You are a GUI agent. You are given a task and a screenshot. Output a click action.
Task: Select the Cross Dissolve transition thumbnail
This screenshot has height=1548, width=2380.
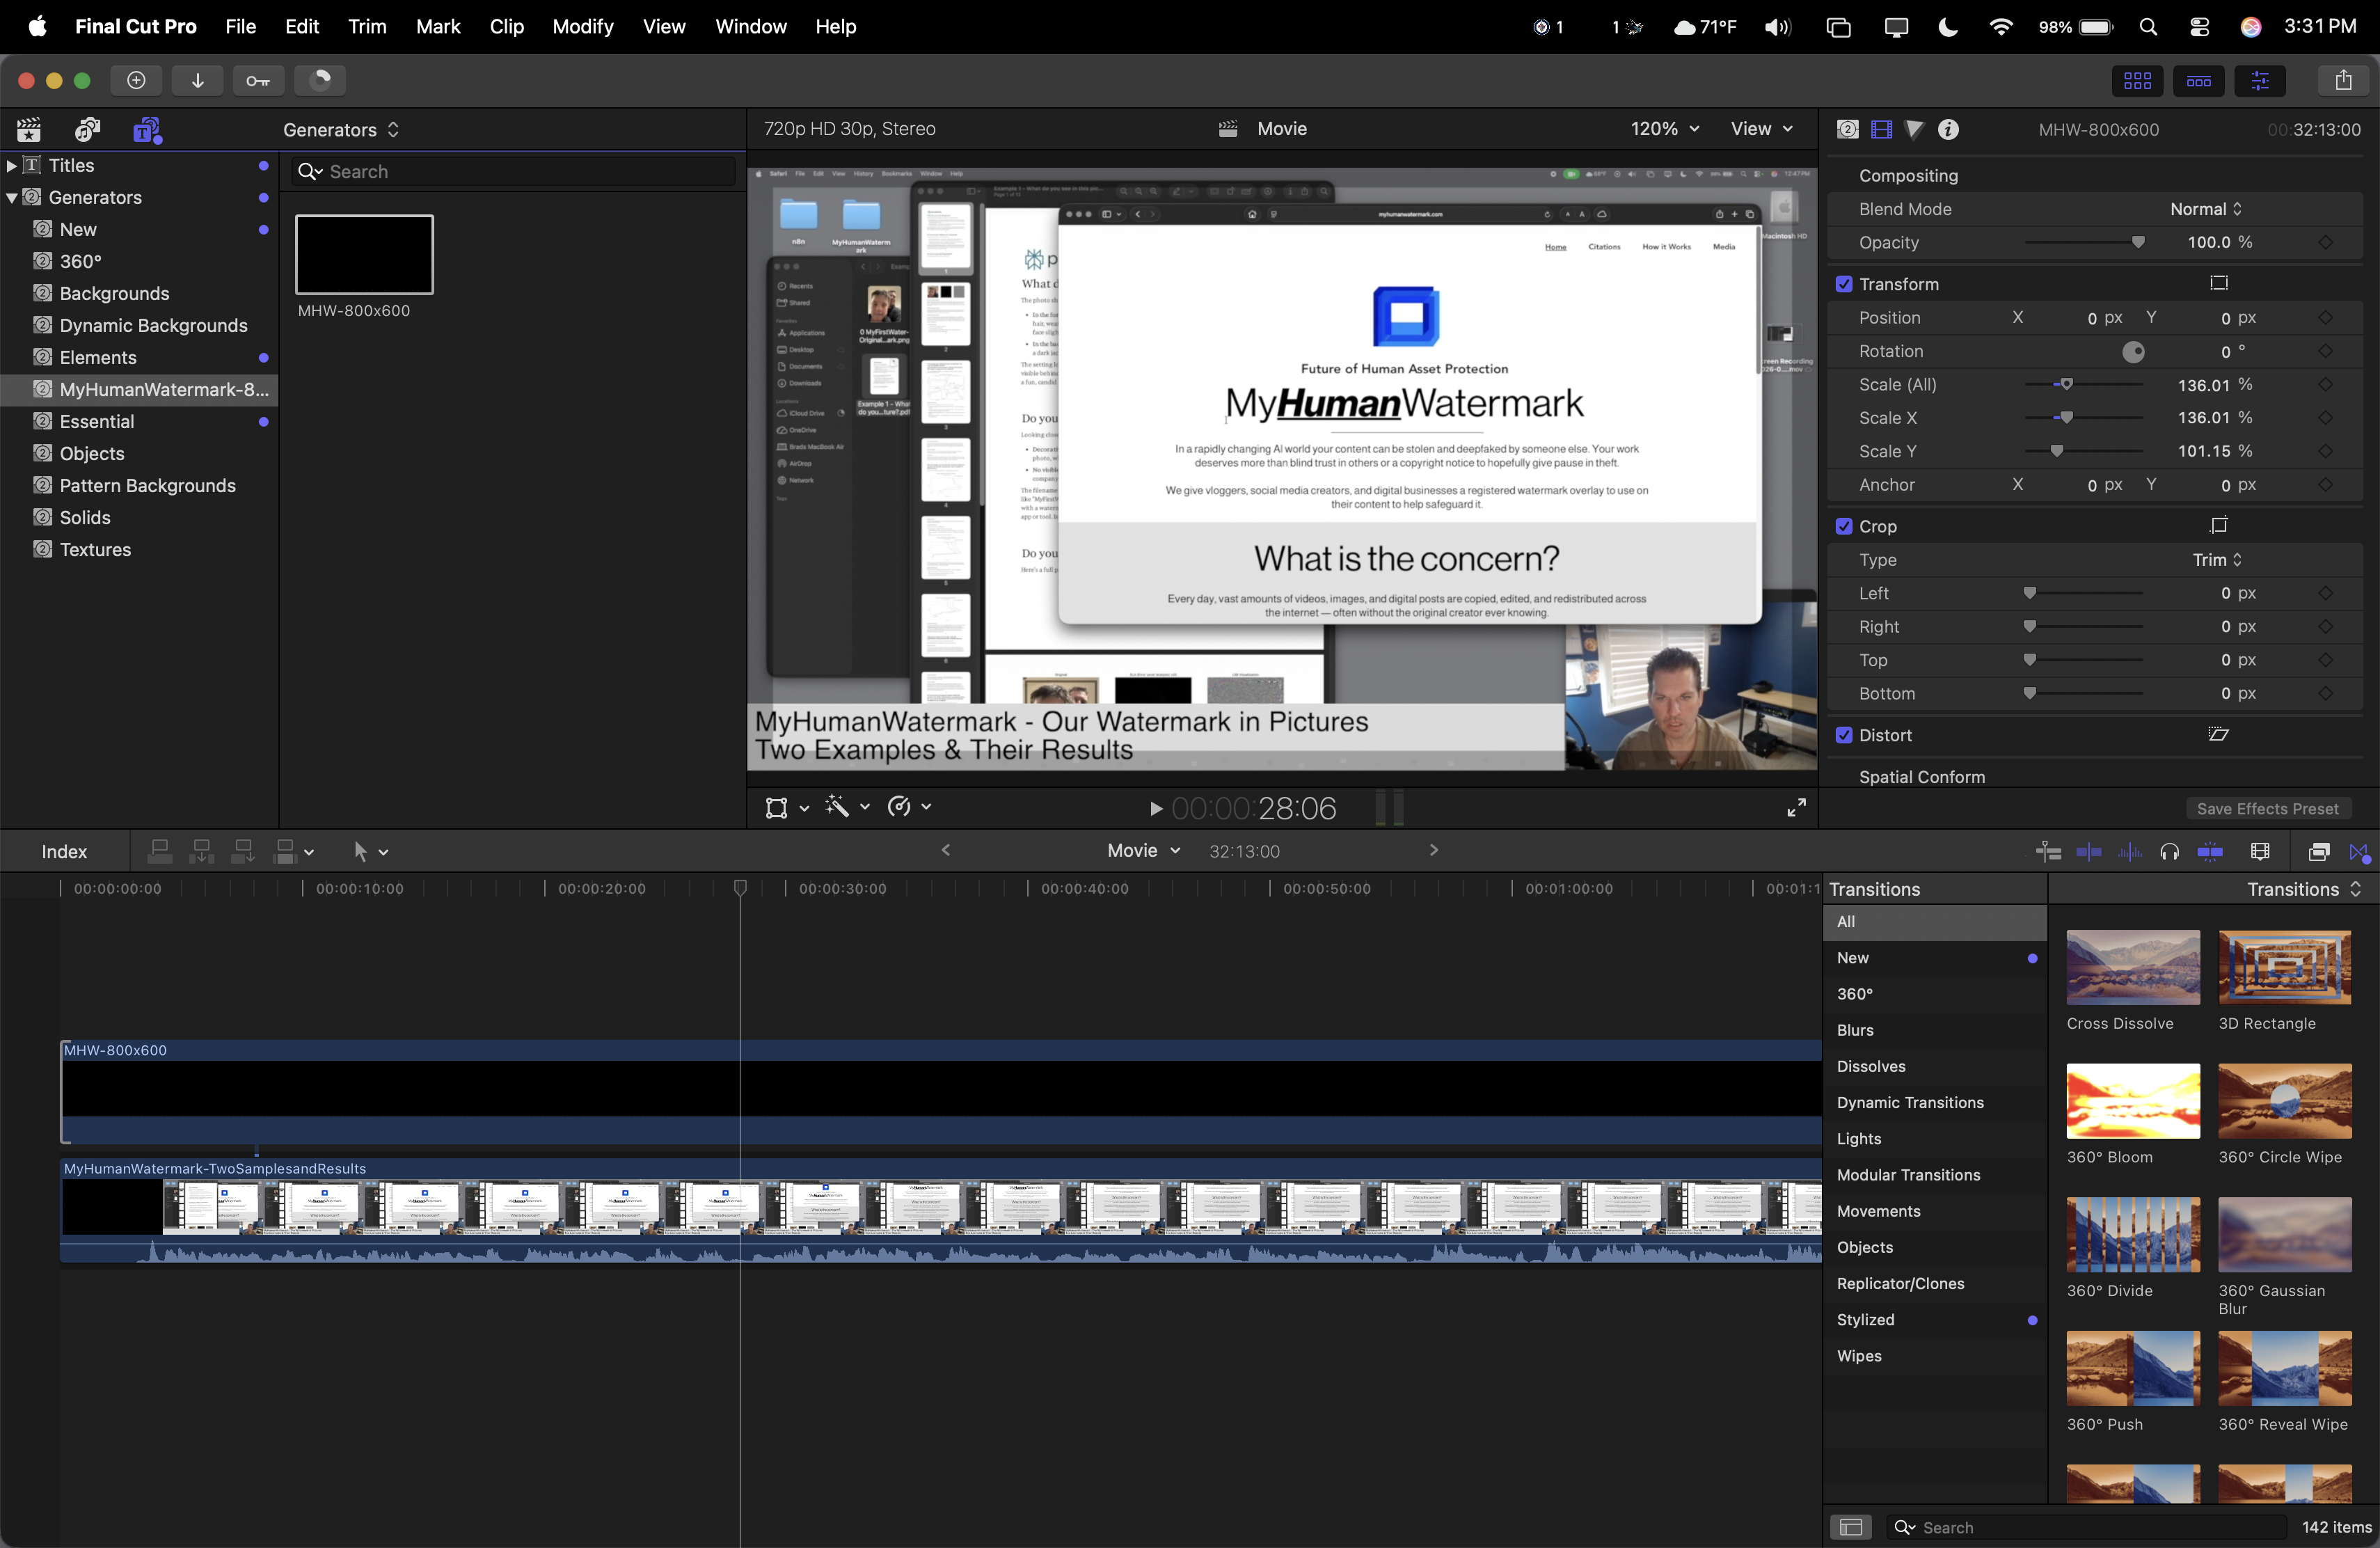[x=2132, y=967]
